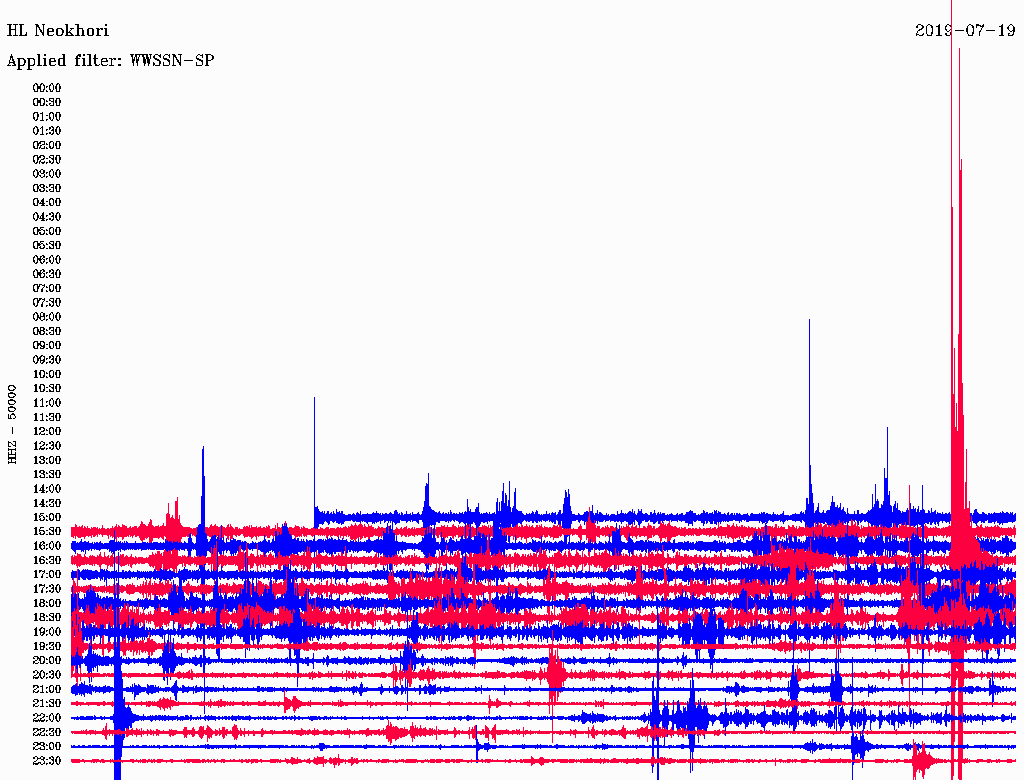Select the 03:00 time label
The width and height of the screenshot is (1024, 780).
point(47,174)
